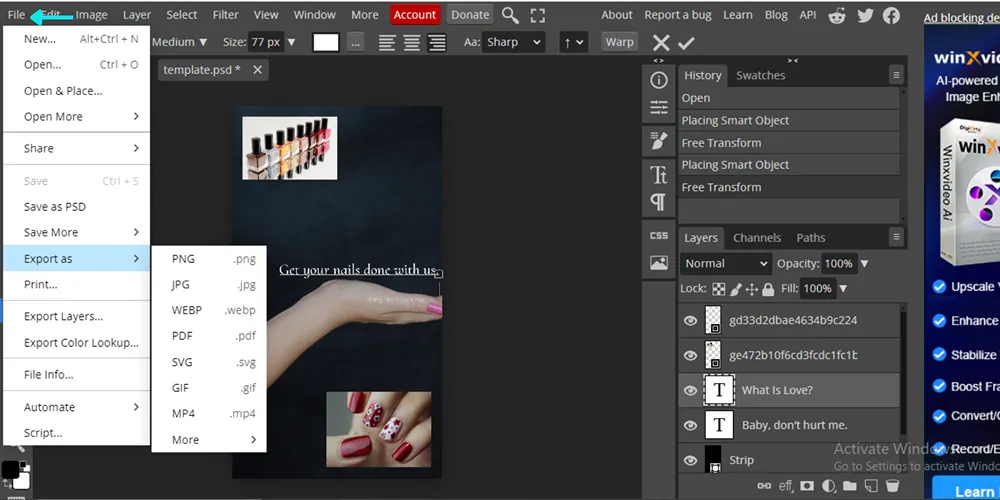Toggle visibility of the Strip layer
This screenshot has height=500, width=1000.
click(x=690, y=460)
